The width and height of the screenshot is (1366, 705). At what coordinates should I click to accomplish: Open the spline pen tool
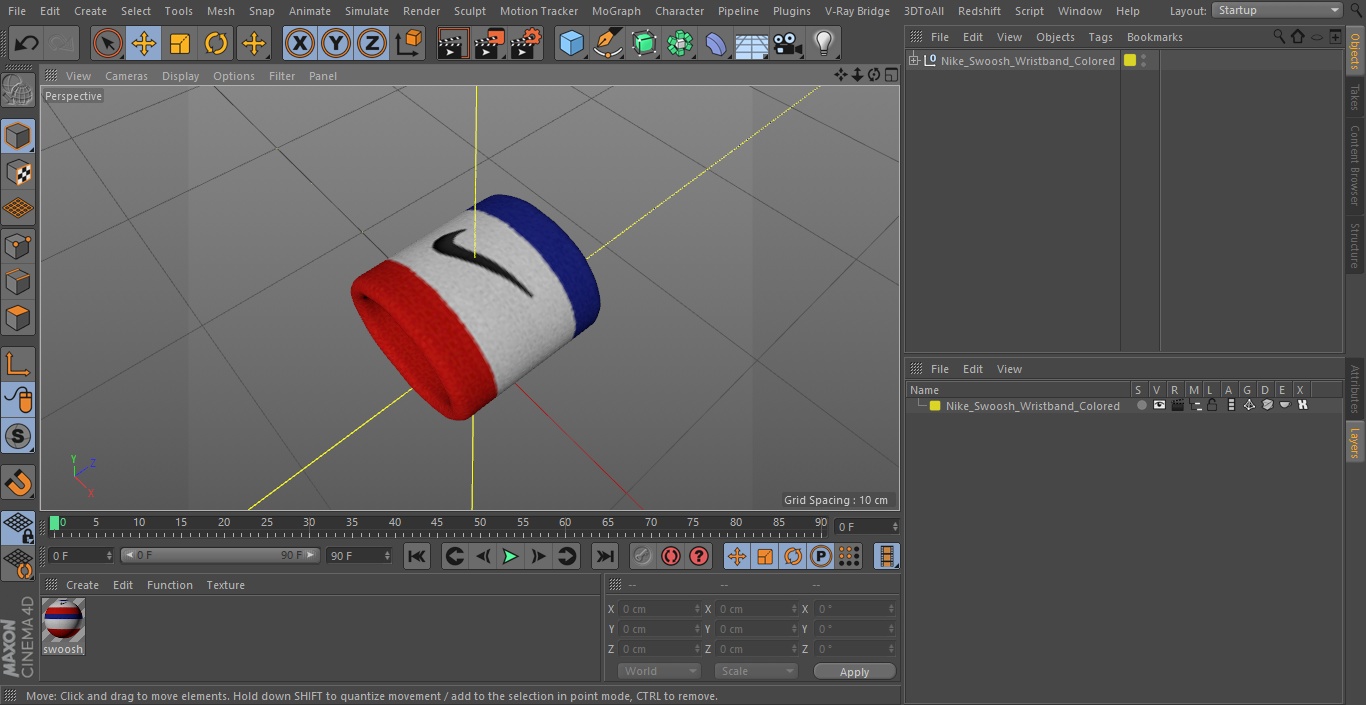607,44
